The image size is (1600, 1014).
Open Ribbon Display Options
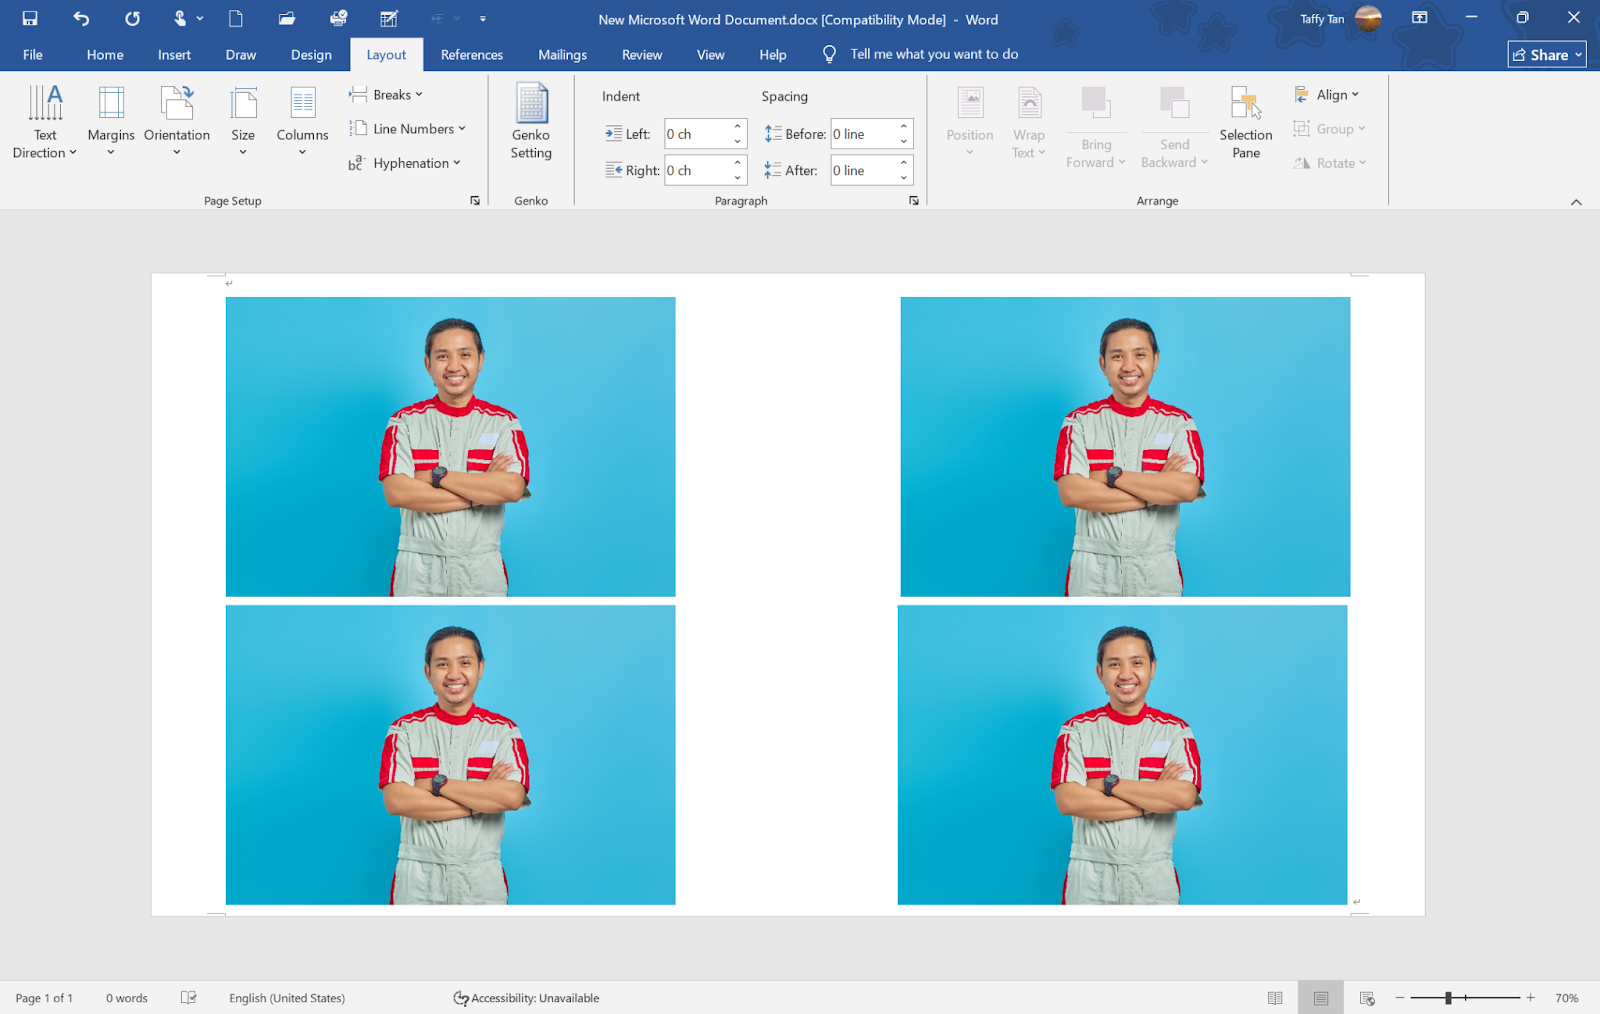click(x=1420, y=18)
